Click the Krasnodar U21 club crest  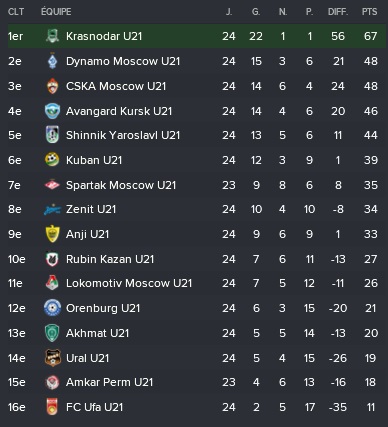52,36
